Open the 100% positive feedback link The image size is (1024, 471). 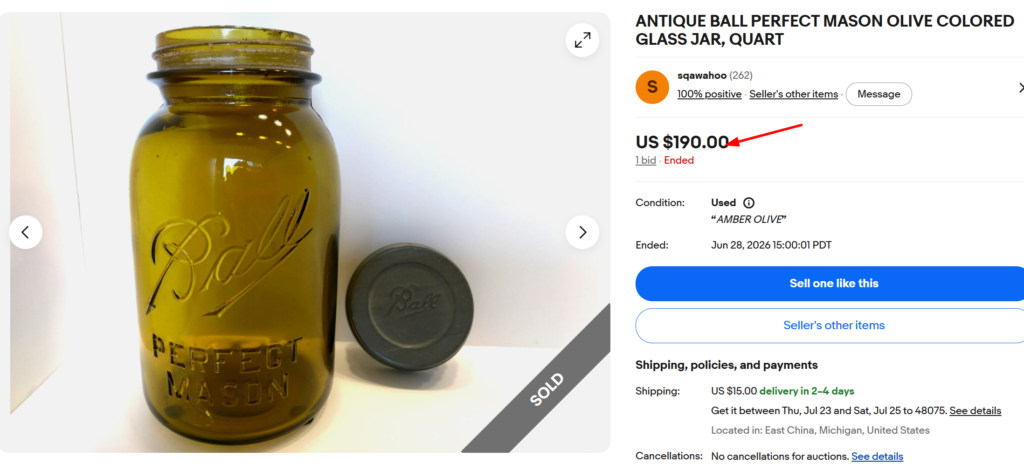click(x=709, y=94)
